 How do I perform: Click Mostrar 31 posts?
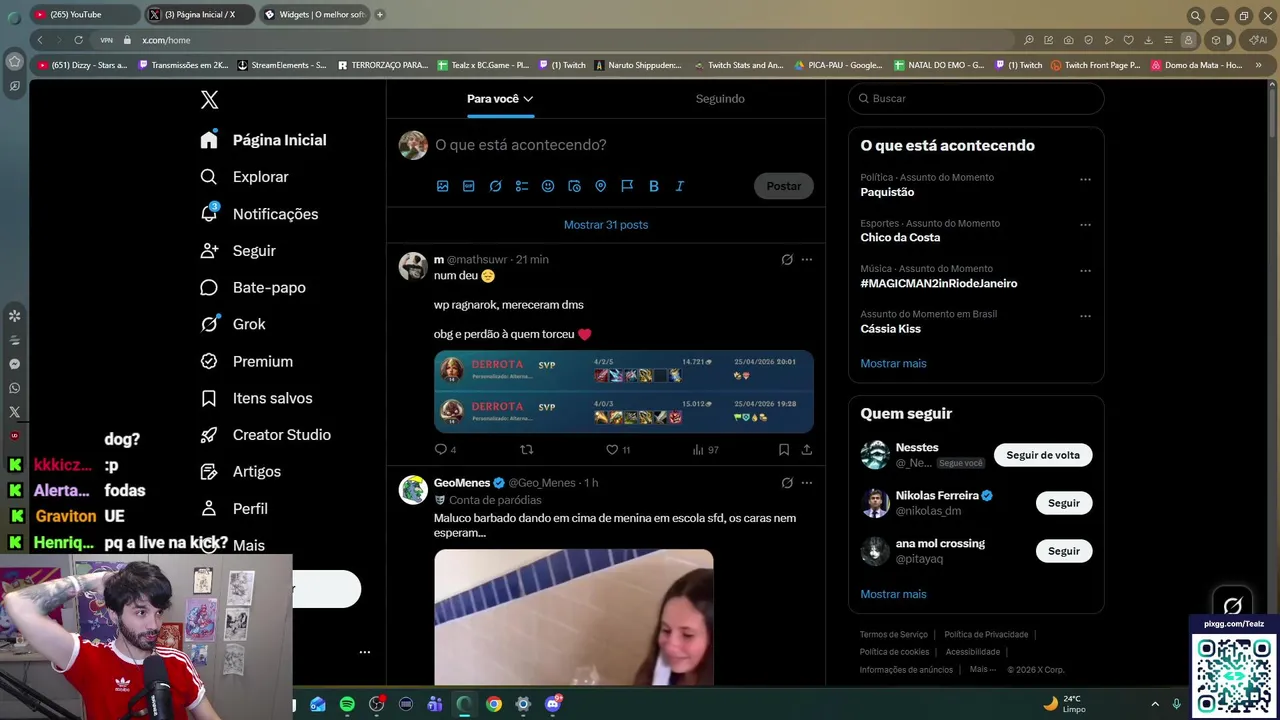(x=606, y=225)
